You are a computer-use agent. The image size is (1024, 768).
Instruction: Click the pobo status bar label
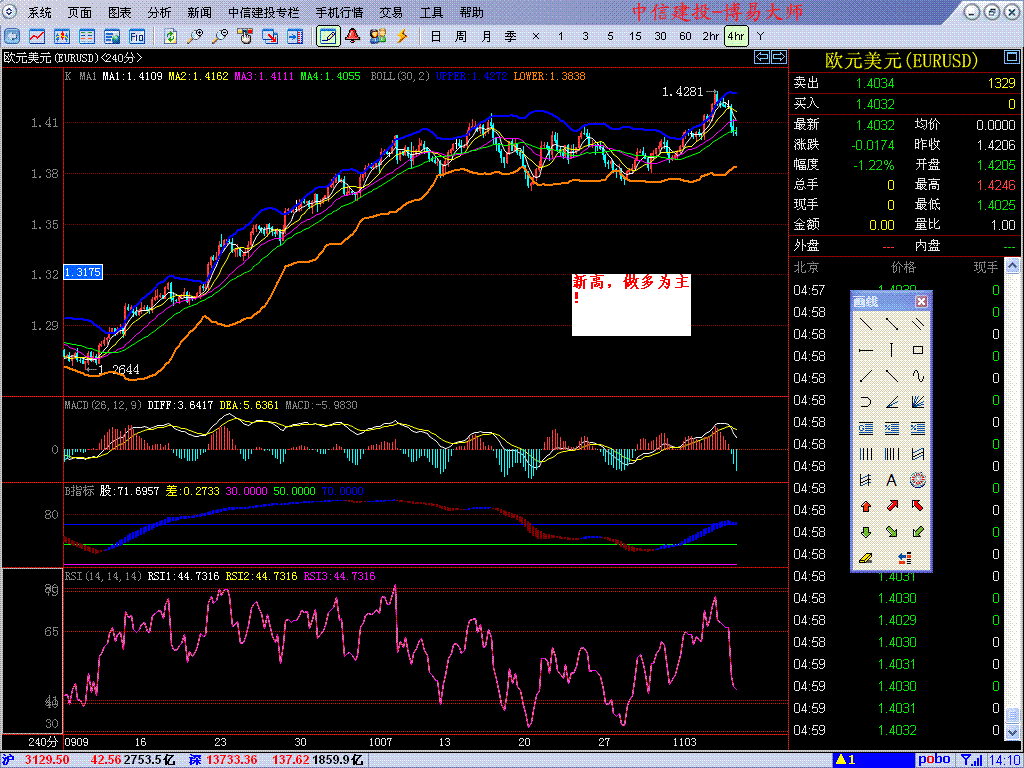click(934, 760)
